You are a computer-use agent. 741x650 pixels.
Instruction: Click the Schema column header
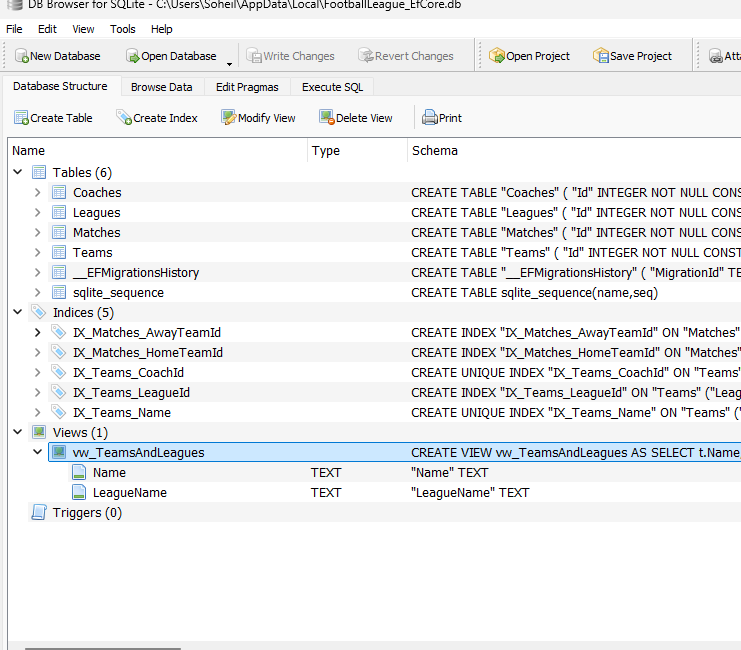tap(574, 151)
